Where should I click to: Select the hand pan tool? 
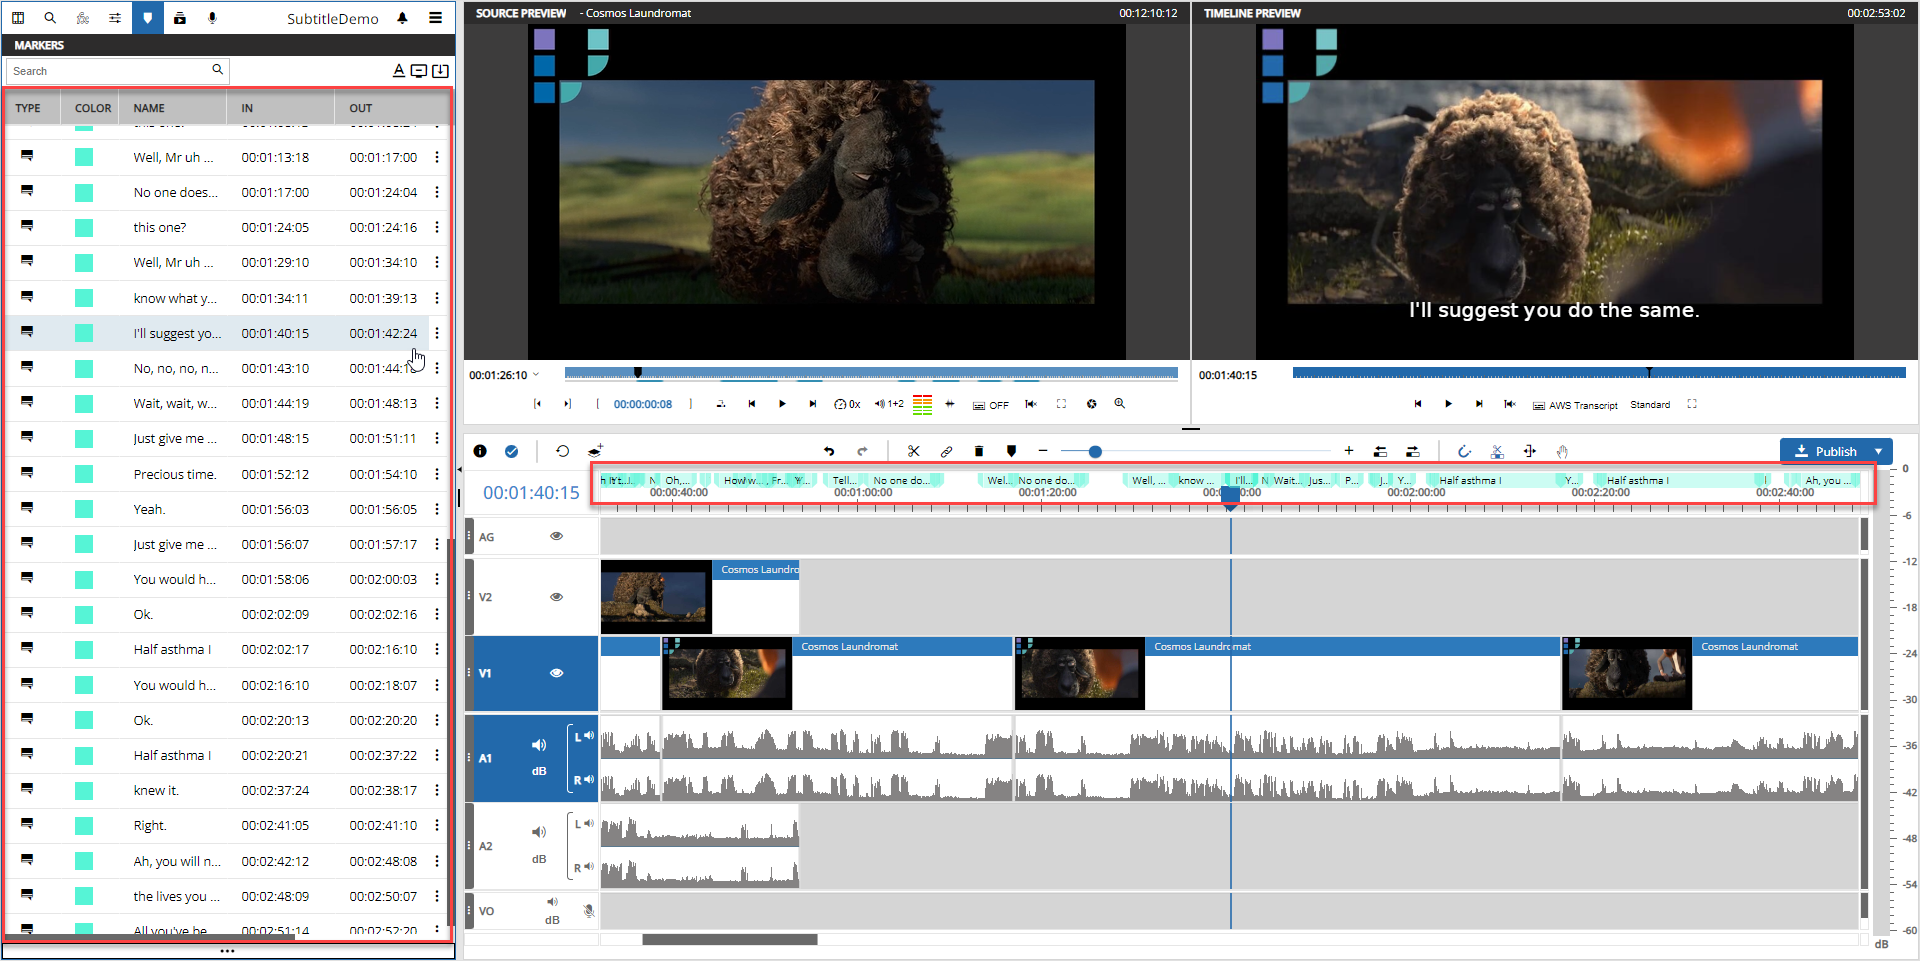pyautogui.click(x=1562, y=451)
